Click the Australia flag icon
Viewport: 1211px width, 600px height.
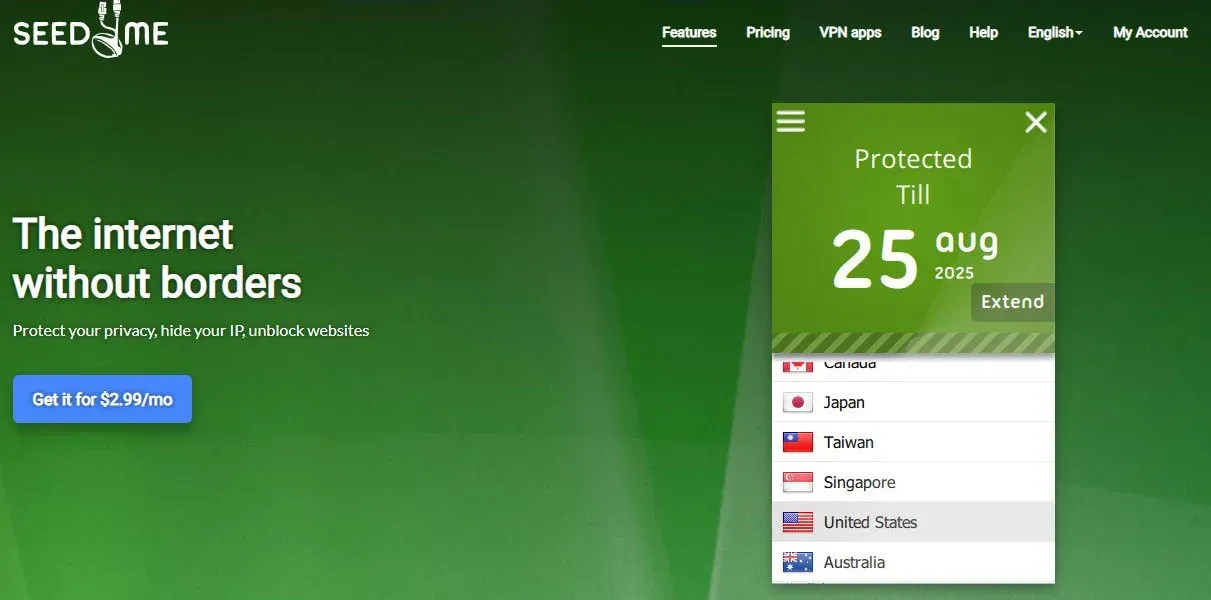797,562
